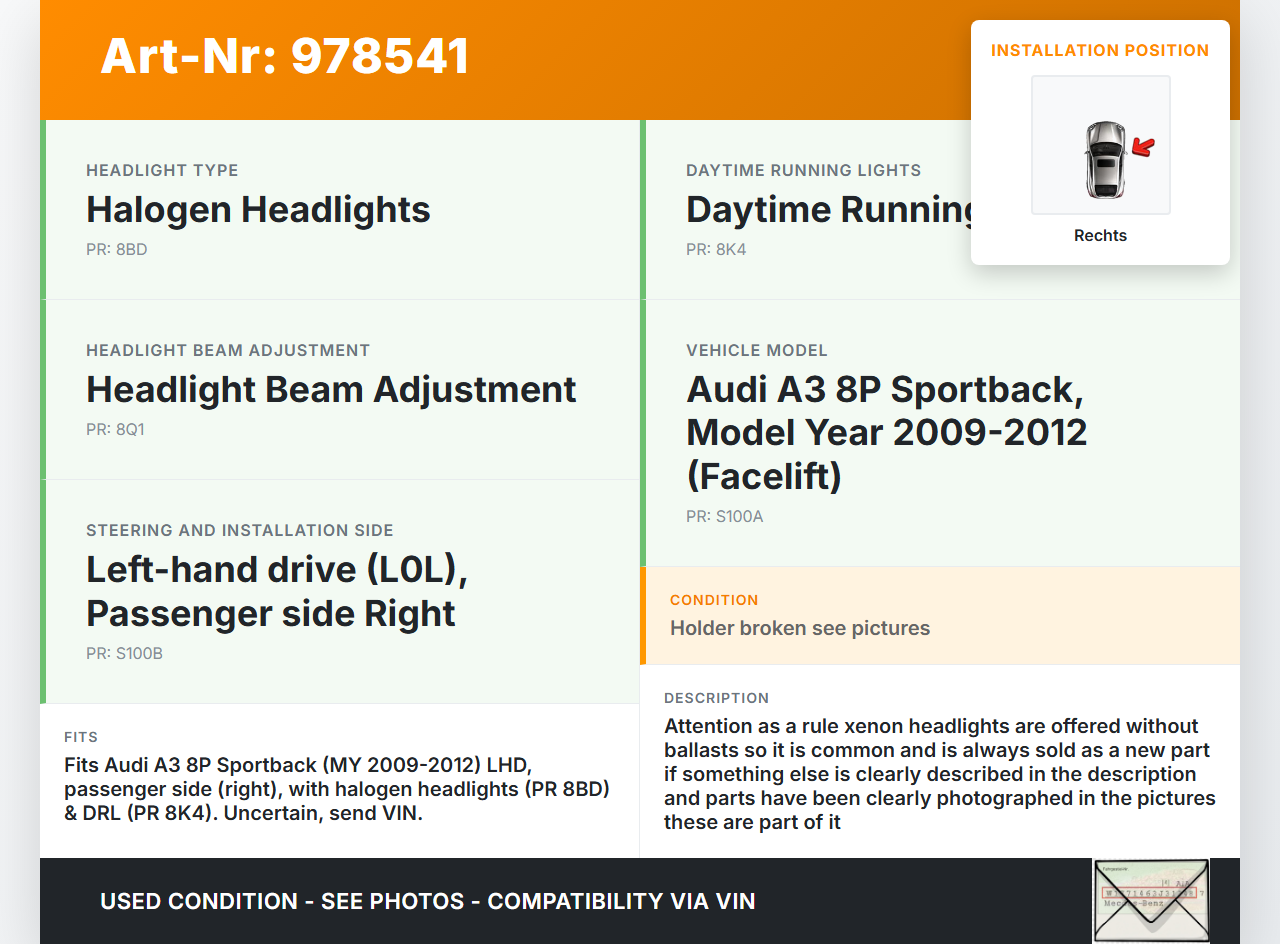The height and width of the screenshot is (944, 1280).
Task: Click the 'FITS' section label
Action: point(81,737)
